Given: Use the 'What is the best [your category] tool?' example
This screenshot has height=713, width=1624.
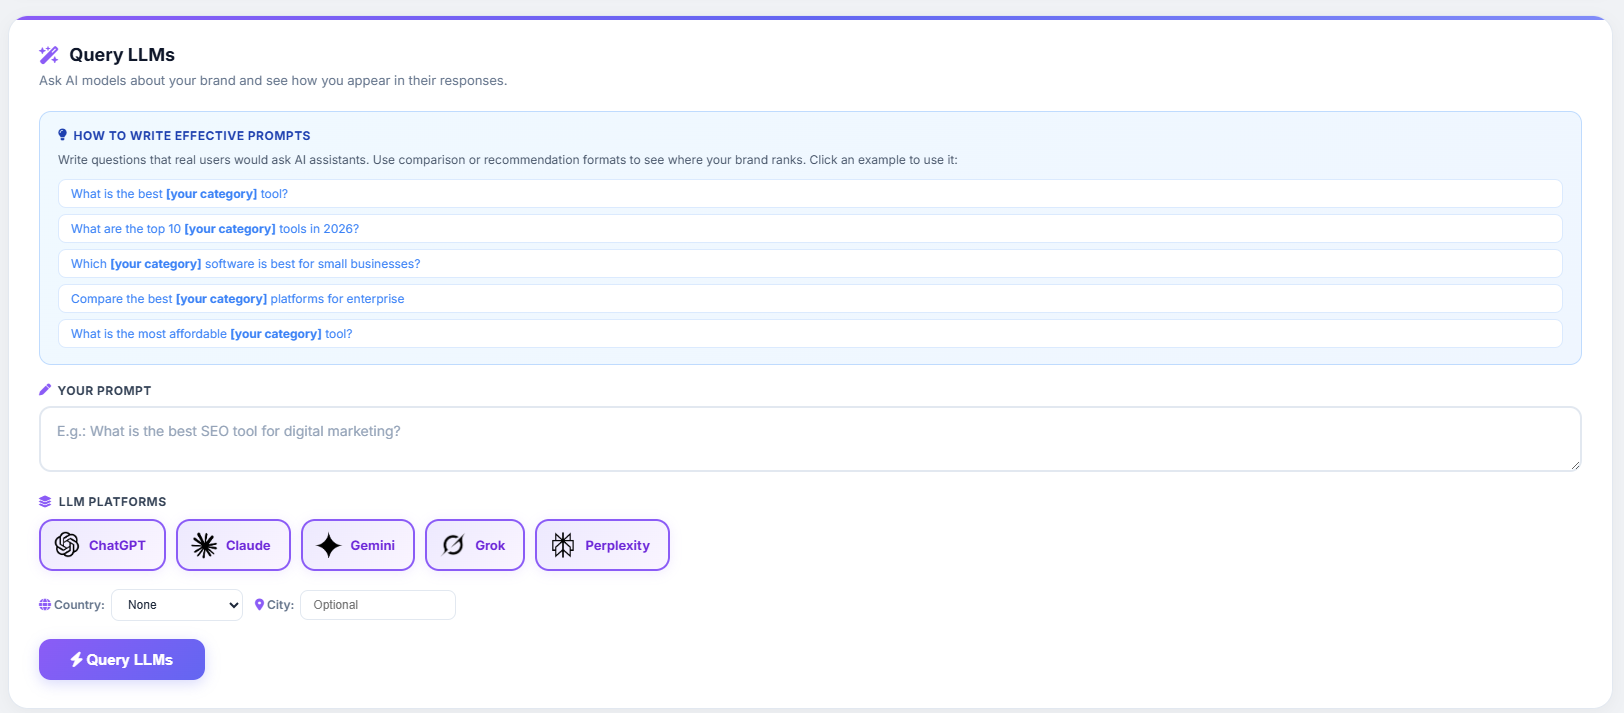Looking at the screenshot, I should (x=810, y=194).
